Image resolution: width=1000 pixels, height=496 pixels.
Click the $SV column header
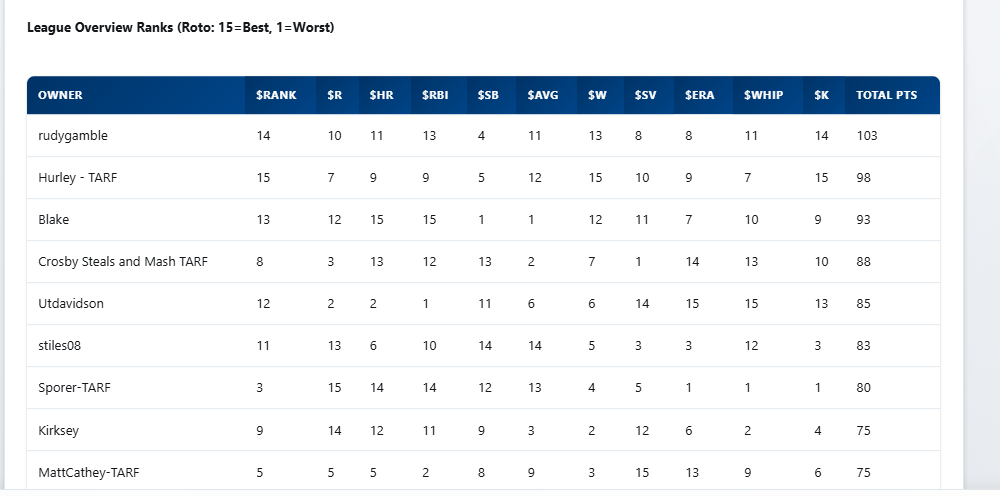click(x=645, y=96)
